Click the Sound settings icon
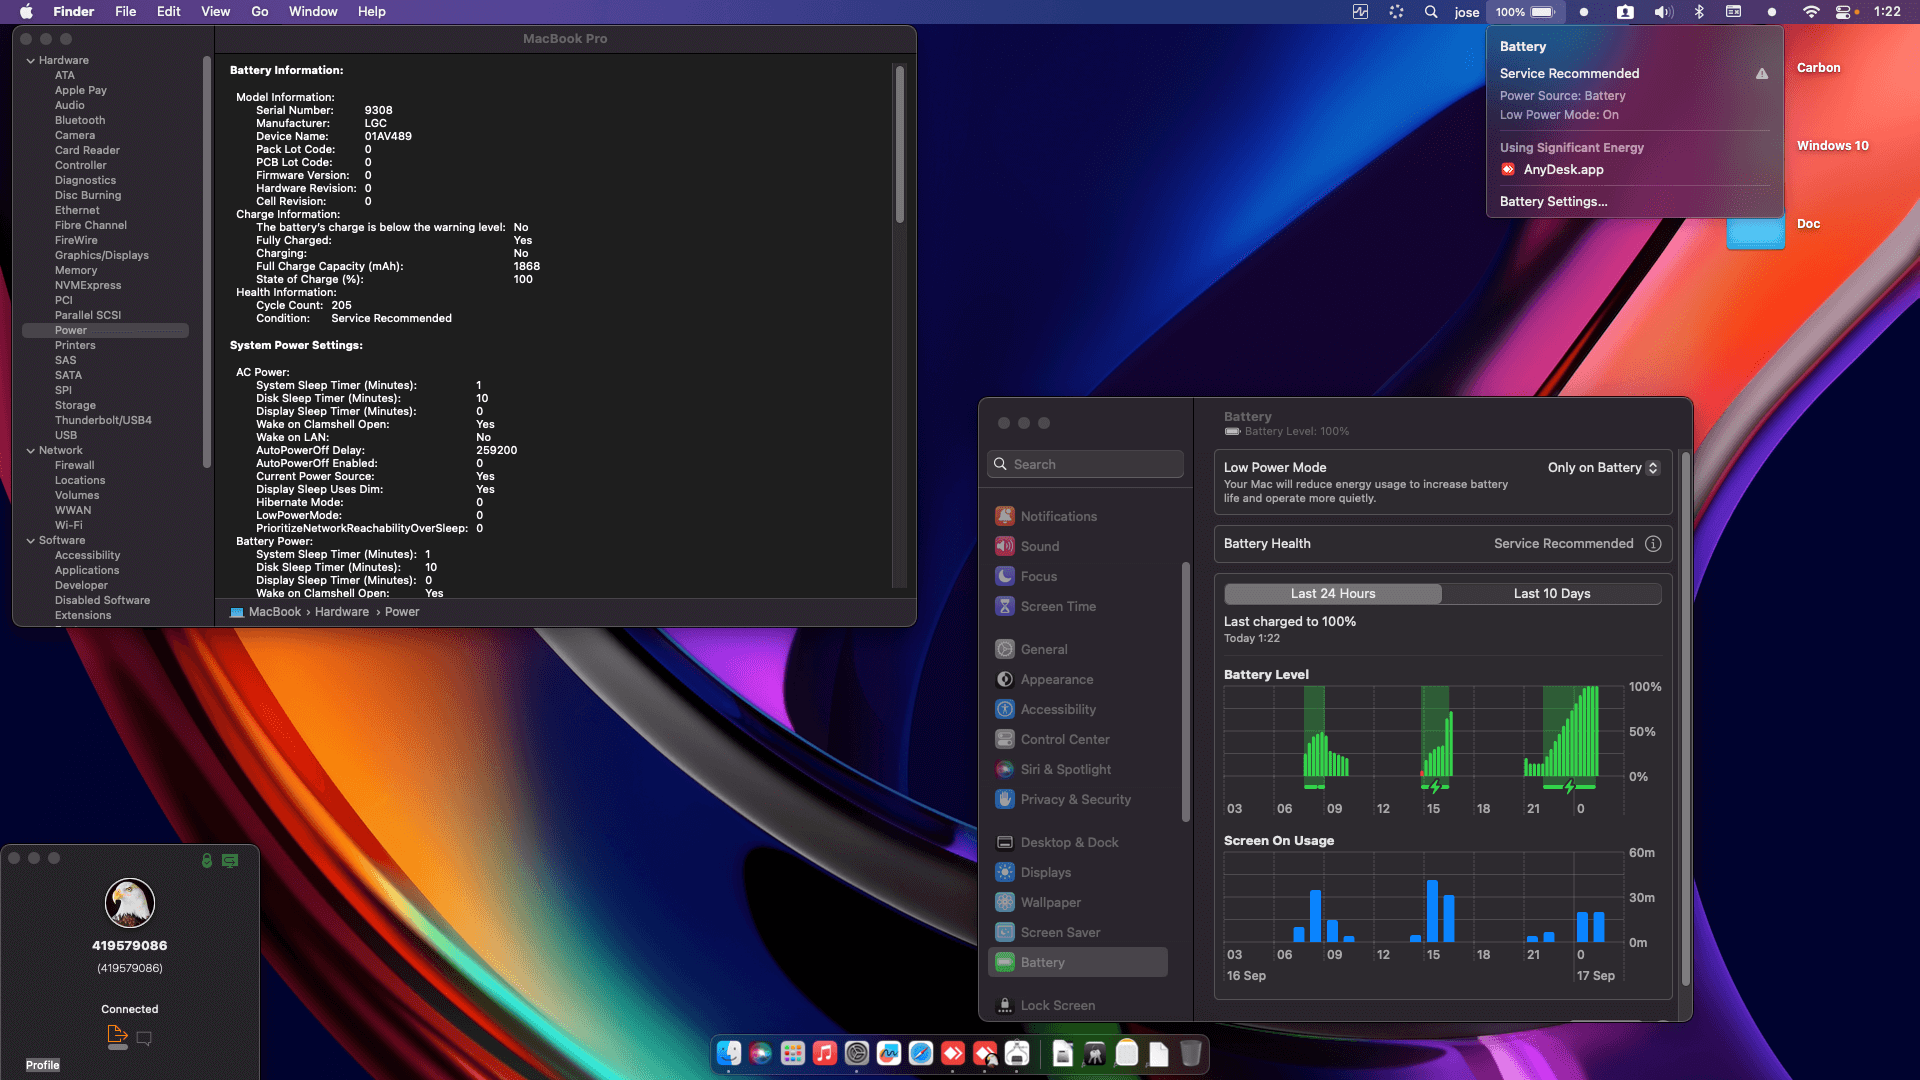 pos(1005,546)
